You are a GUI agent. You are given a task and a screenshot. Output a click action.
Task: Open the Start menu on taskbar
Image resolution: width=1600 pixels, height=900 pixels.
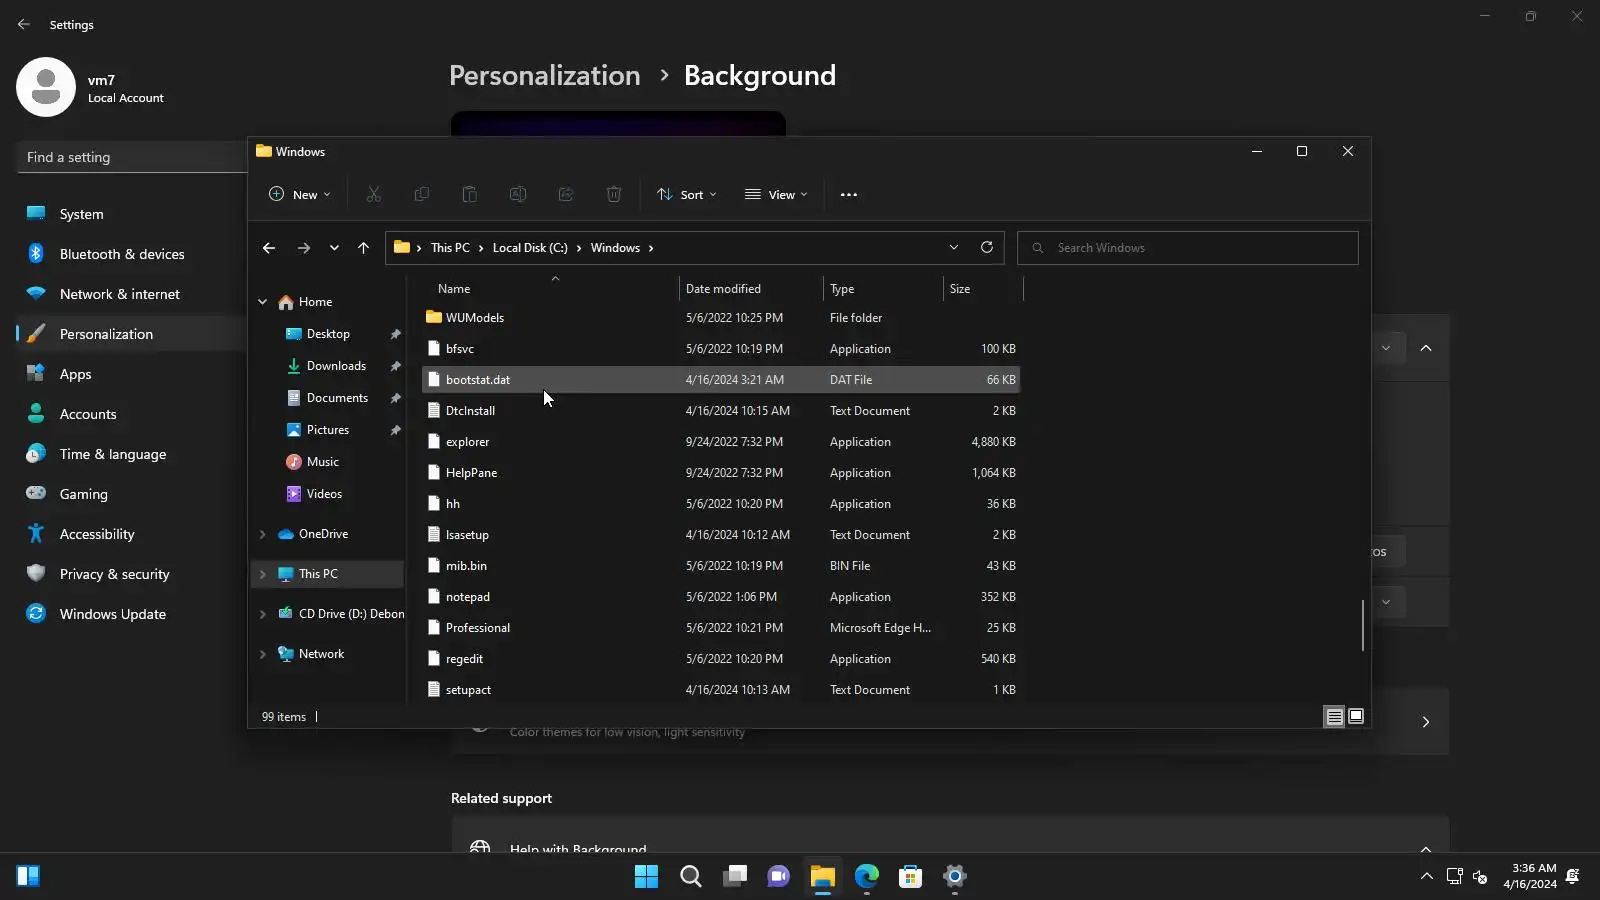647,877
